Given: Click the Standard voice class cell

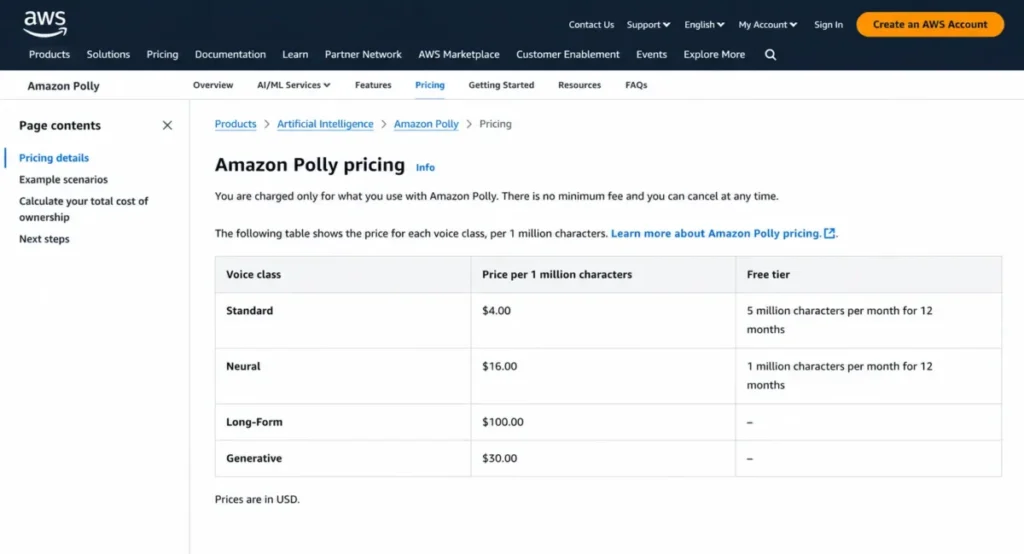Looking at the screenshot, I should tap(343, 320).
